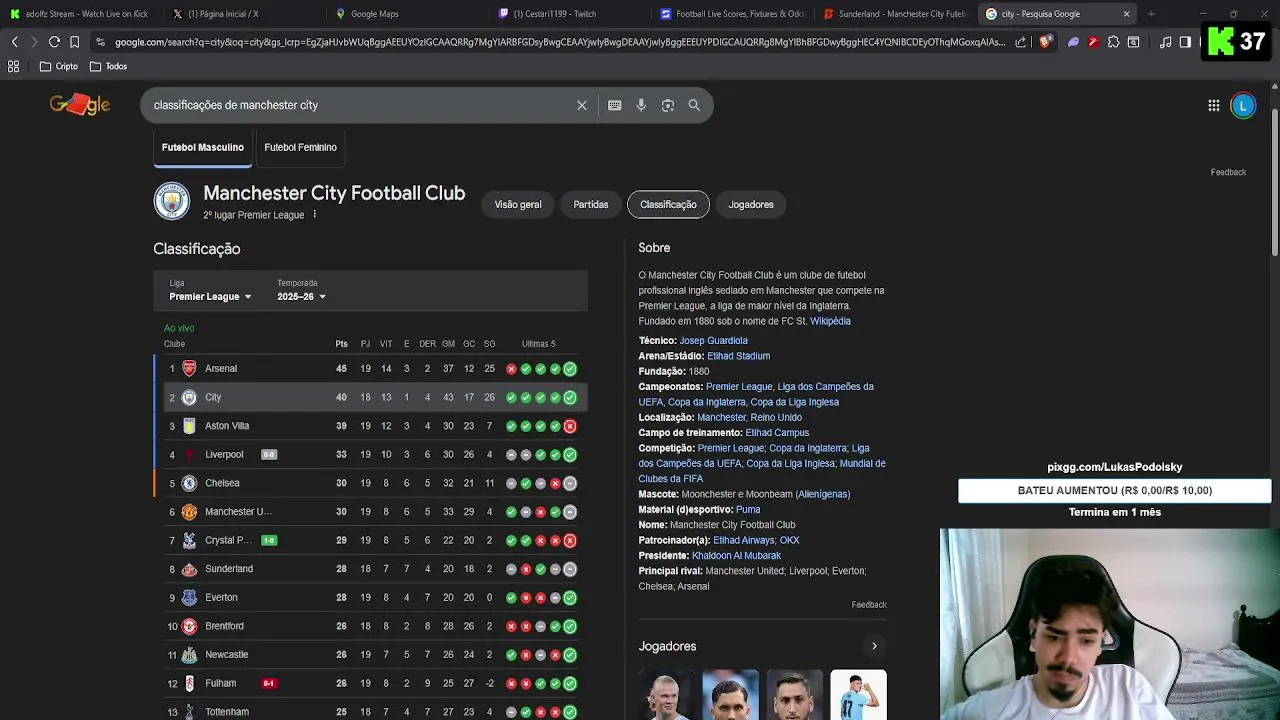Click the Arsenal crest in the table
This screenshot has width=1280, height=720.
coord(189,369)
